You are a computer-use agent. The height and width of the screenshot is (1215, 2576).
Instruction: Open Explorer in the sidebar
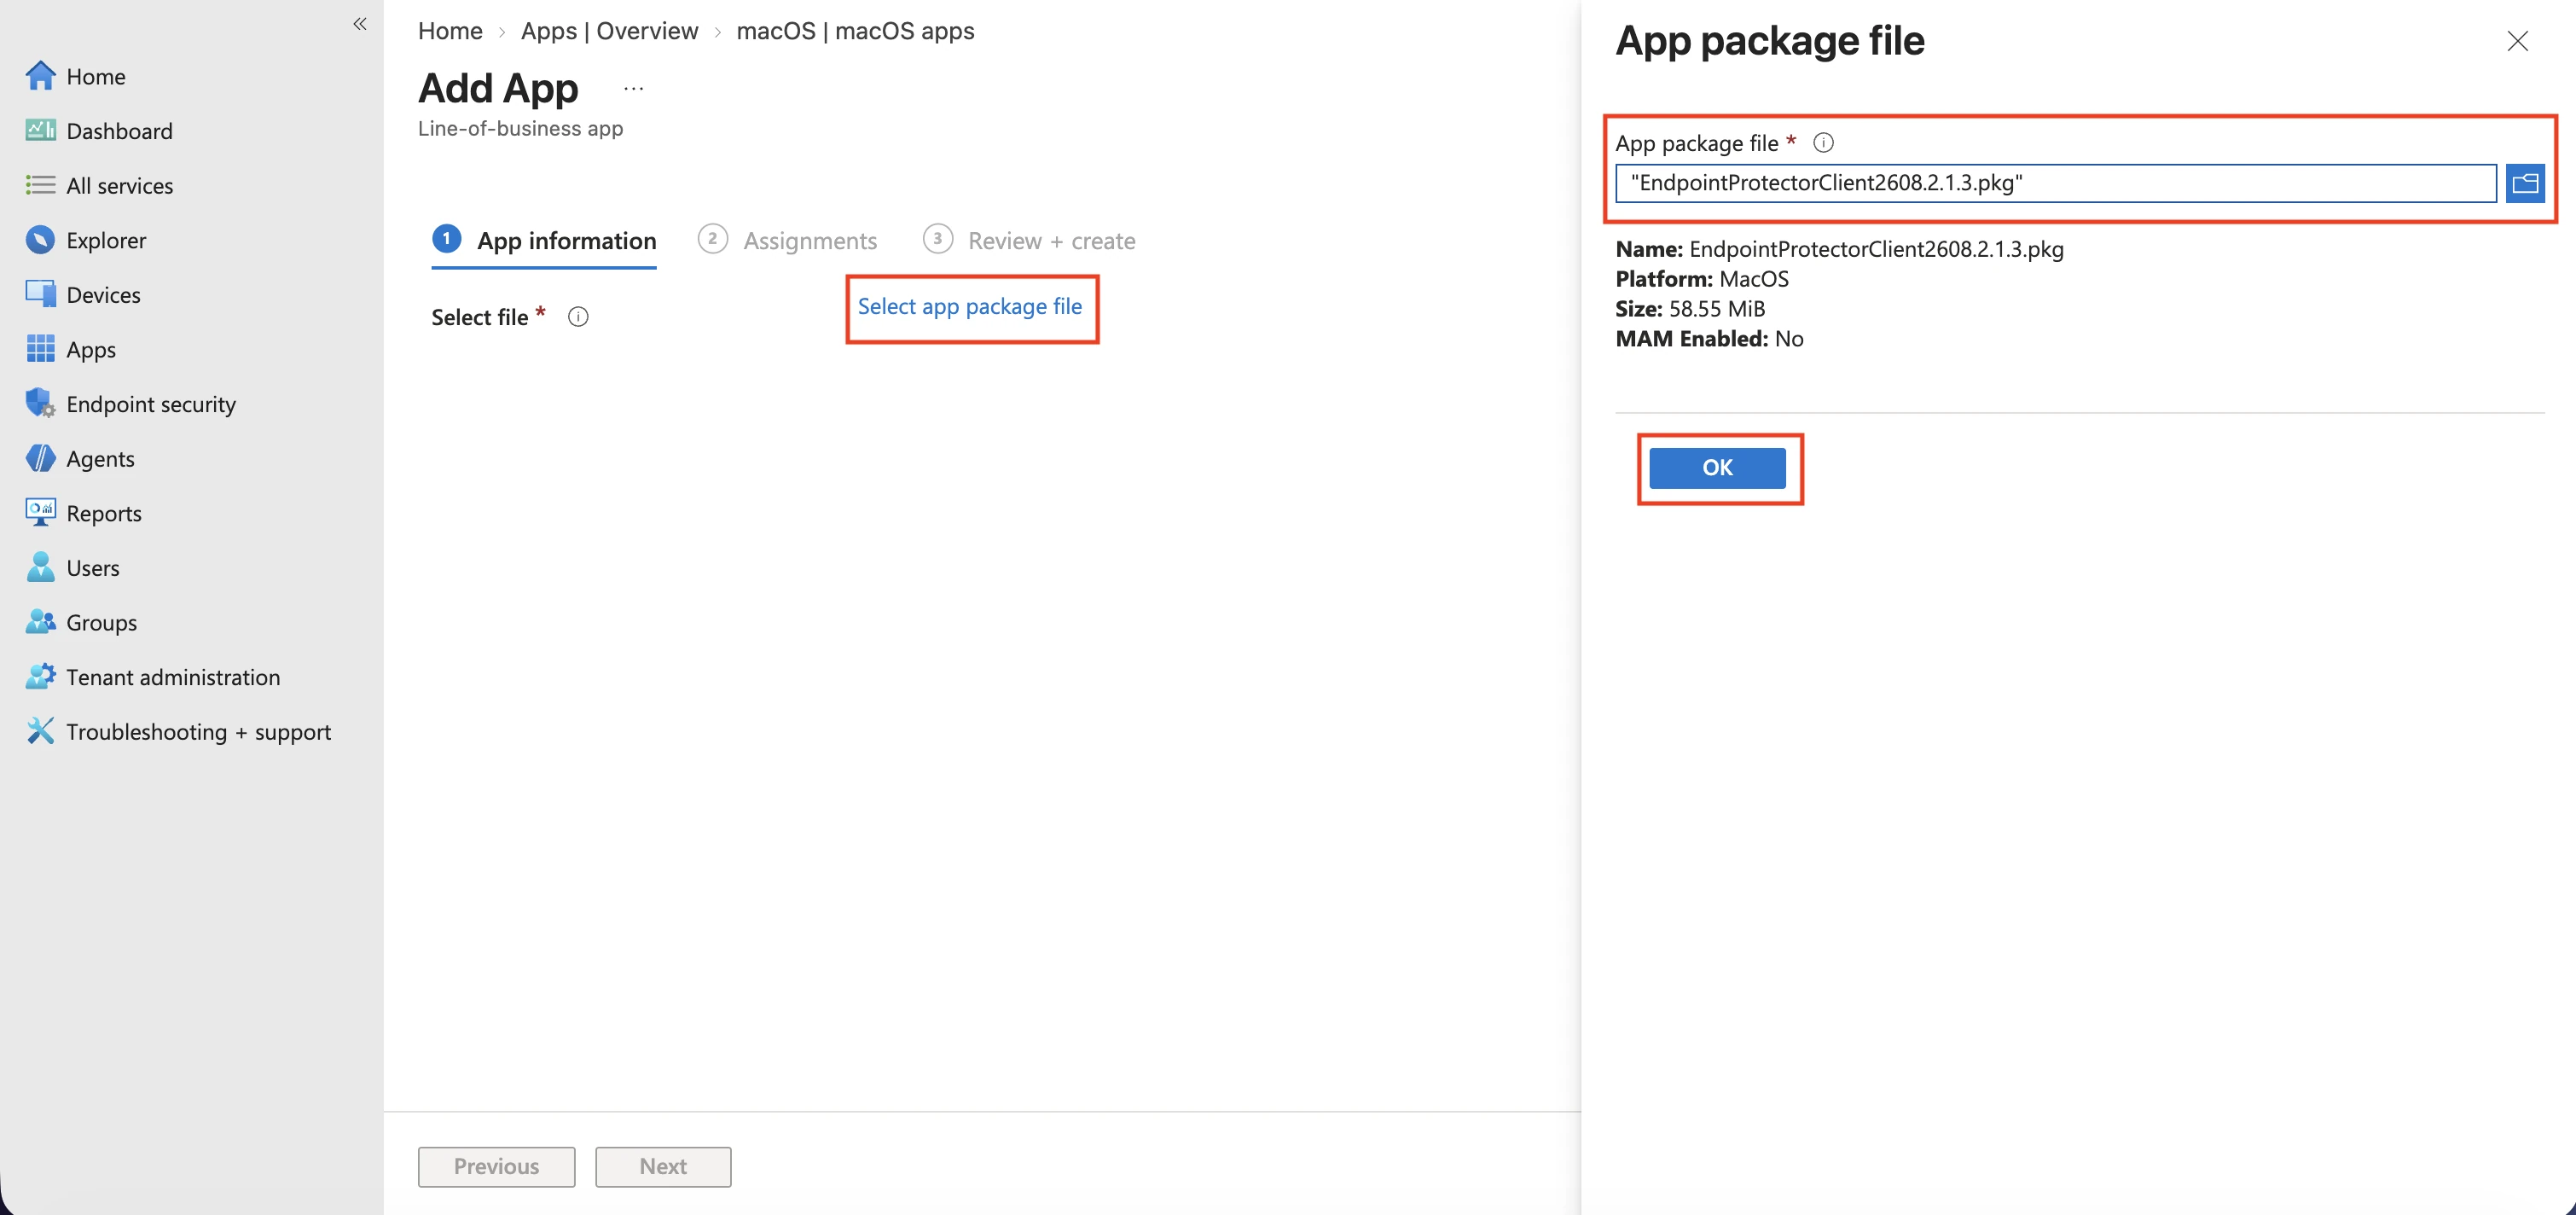pyautogui.click(x=86, y=240)
